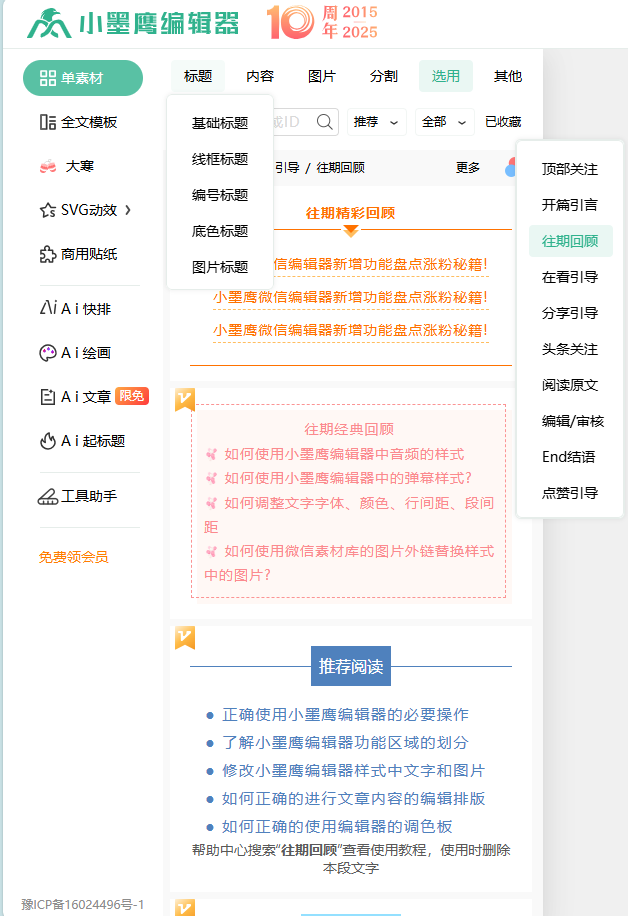
Task: Select 线框标题 from the dropdown menu
Action: (x=220, y=159)
